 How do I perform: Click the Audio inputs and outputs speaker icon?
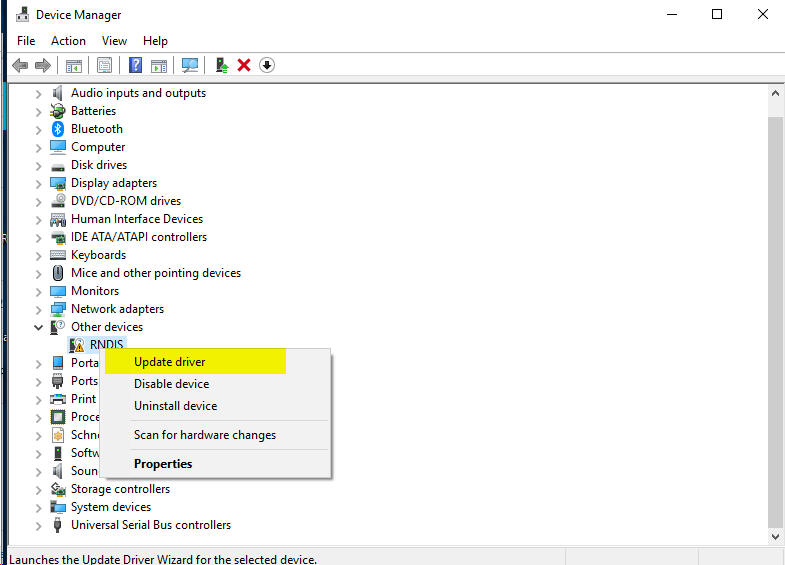pos(58,93)
